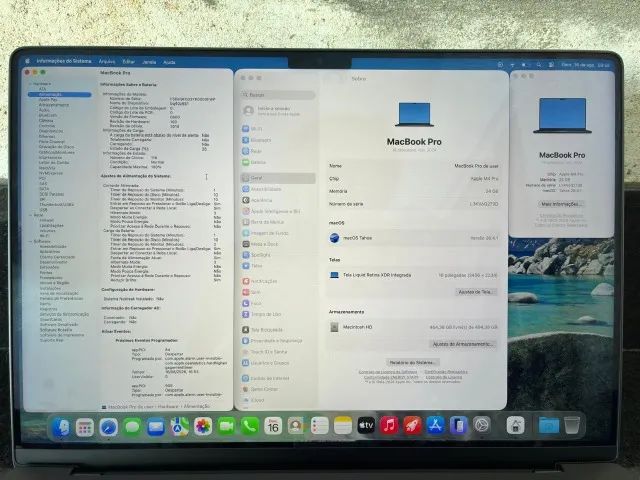Open iPhone Mirroring in the Dock
This screenshot has width=640, height=480.
pyautogui.click(x=458, y=425)
